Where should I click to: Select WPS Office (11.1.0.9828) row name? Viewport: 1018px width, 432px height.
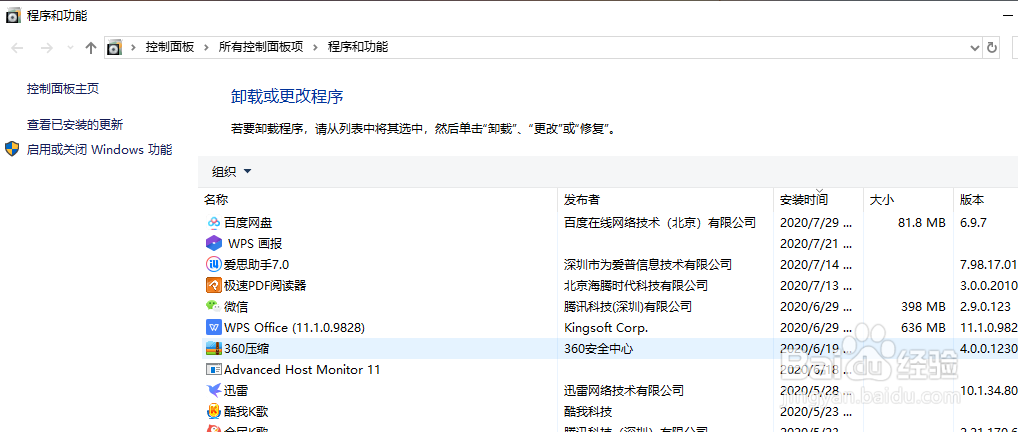coord(294,327)
